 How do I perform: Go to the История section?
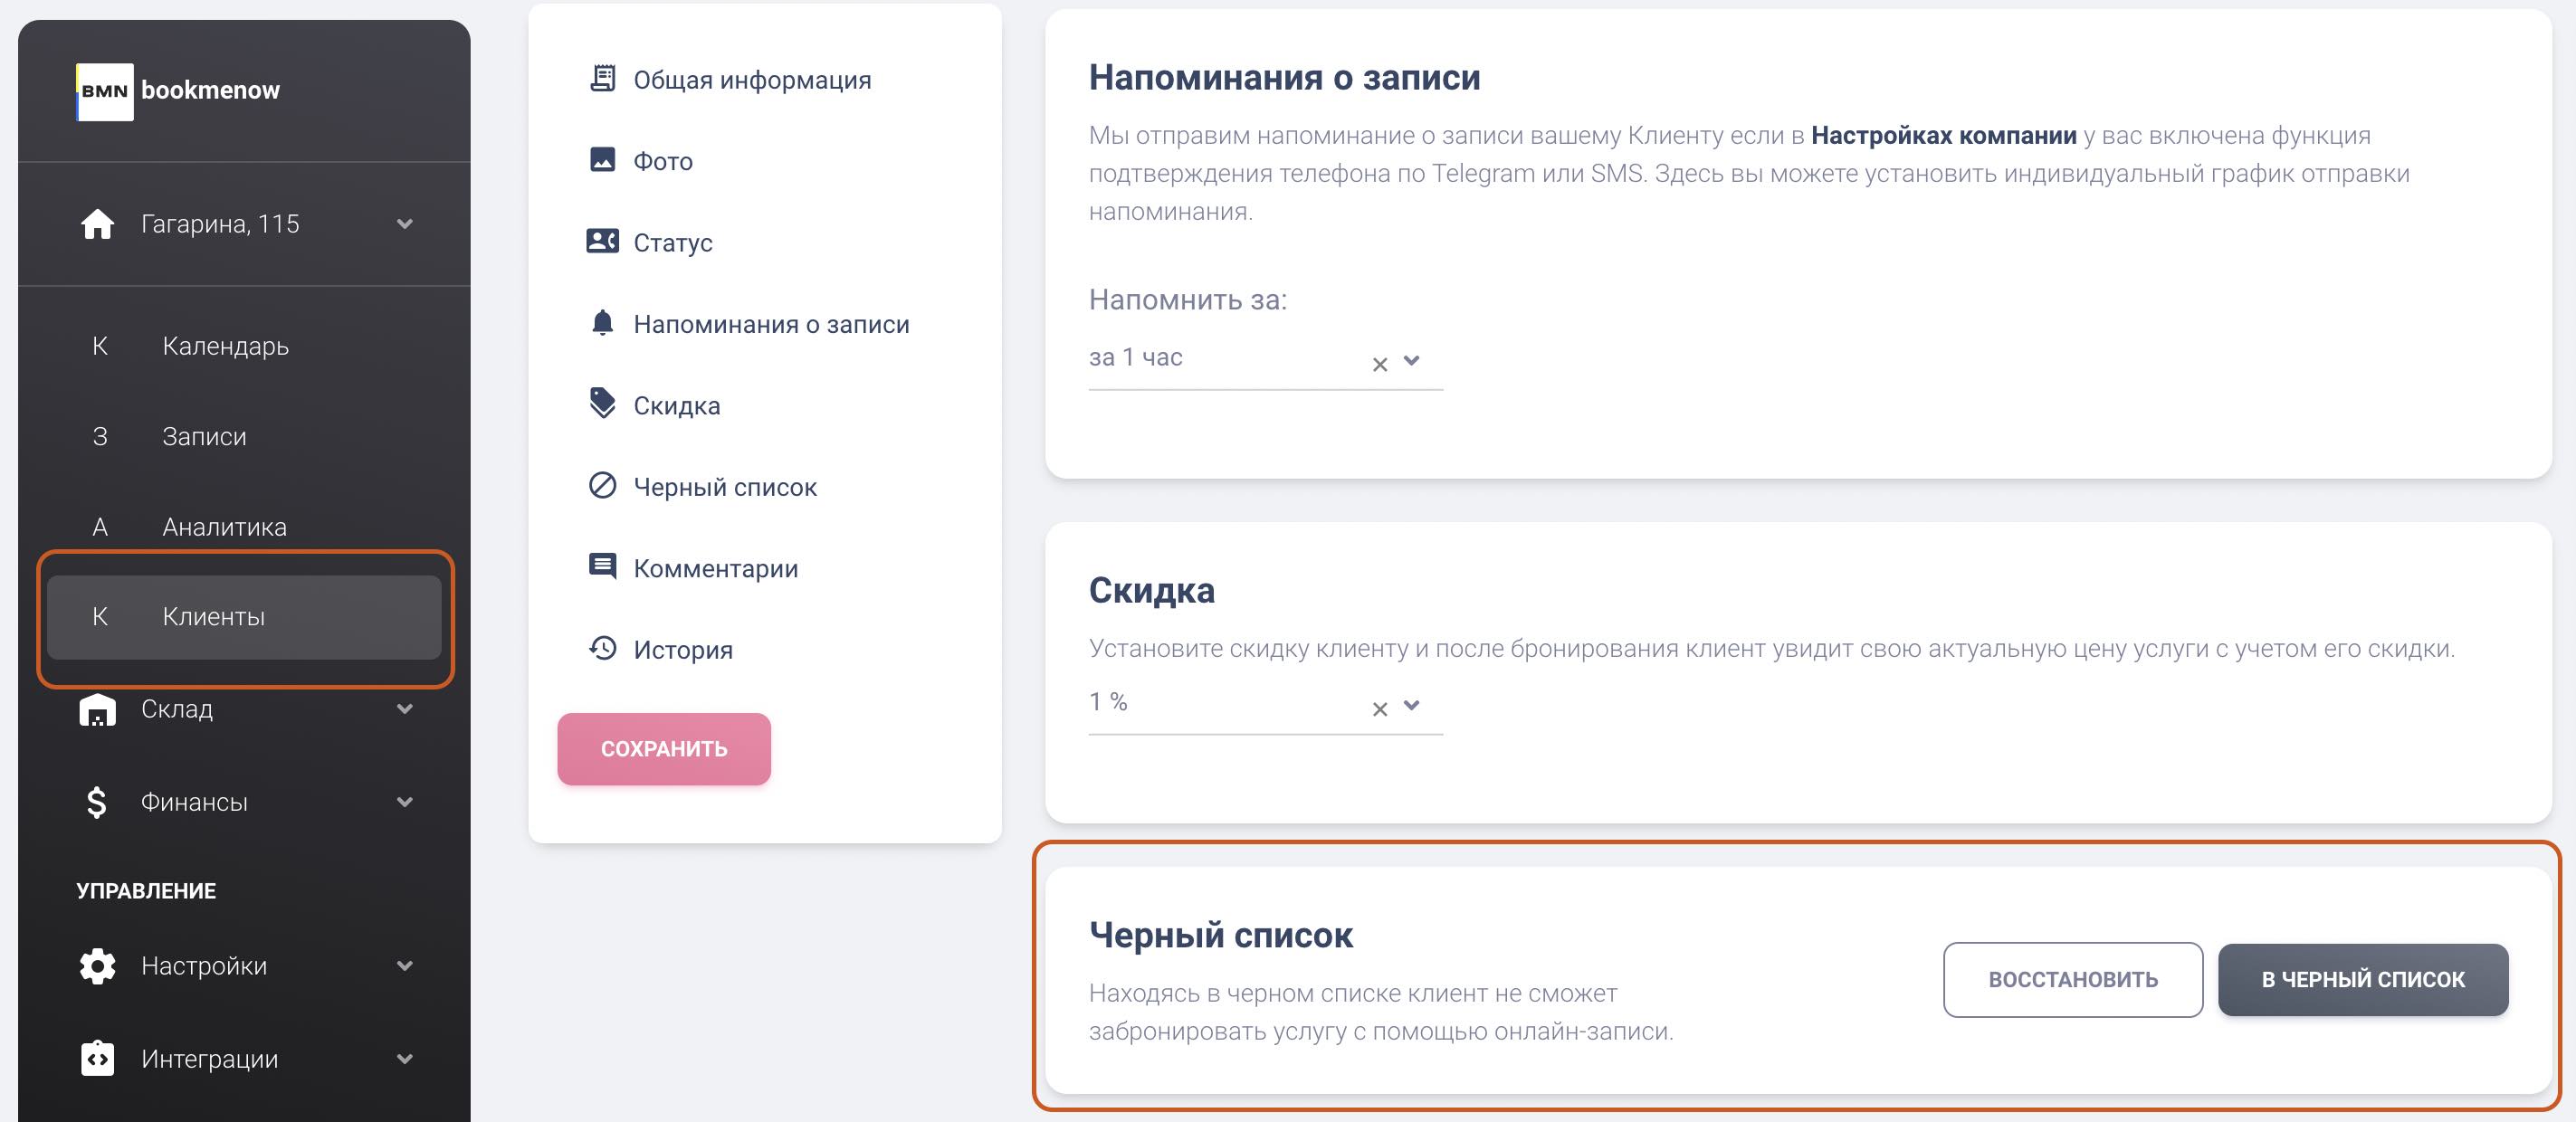(683, 650)
